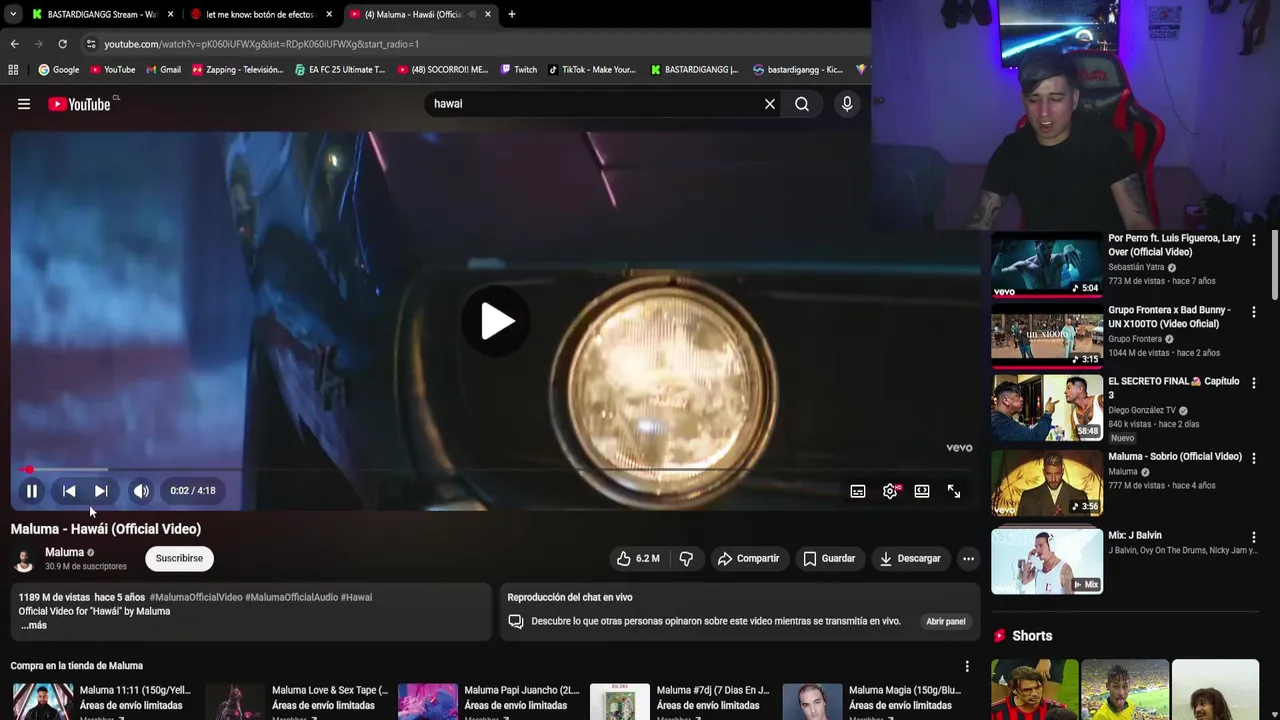Open a new browser tab
This screenshot has height=720, width=1280.
(x=512, y=14)
